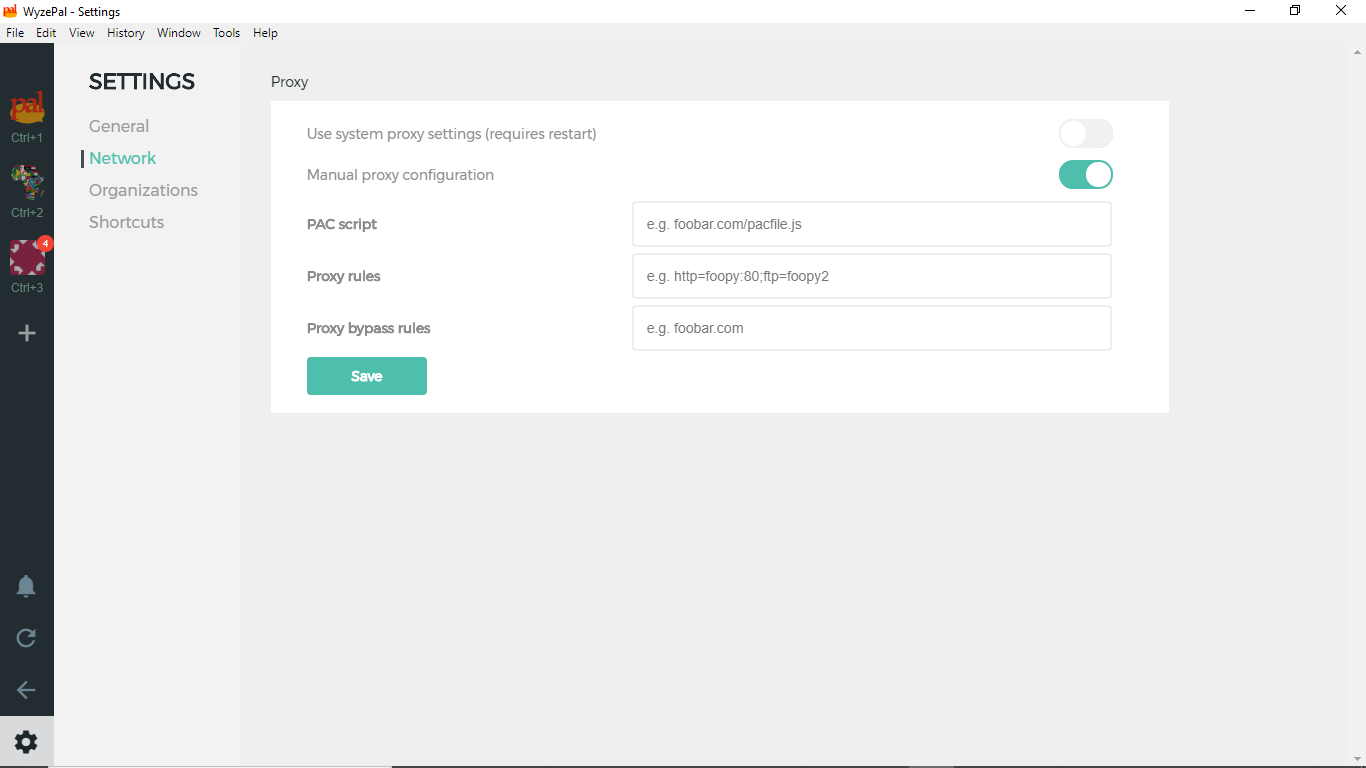Select the Organizations settings section
1366x768 pixels.
pos(143,190)
